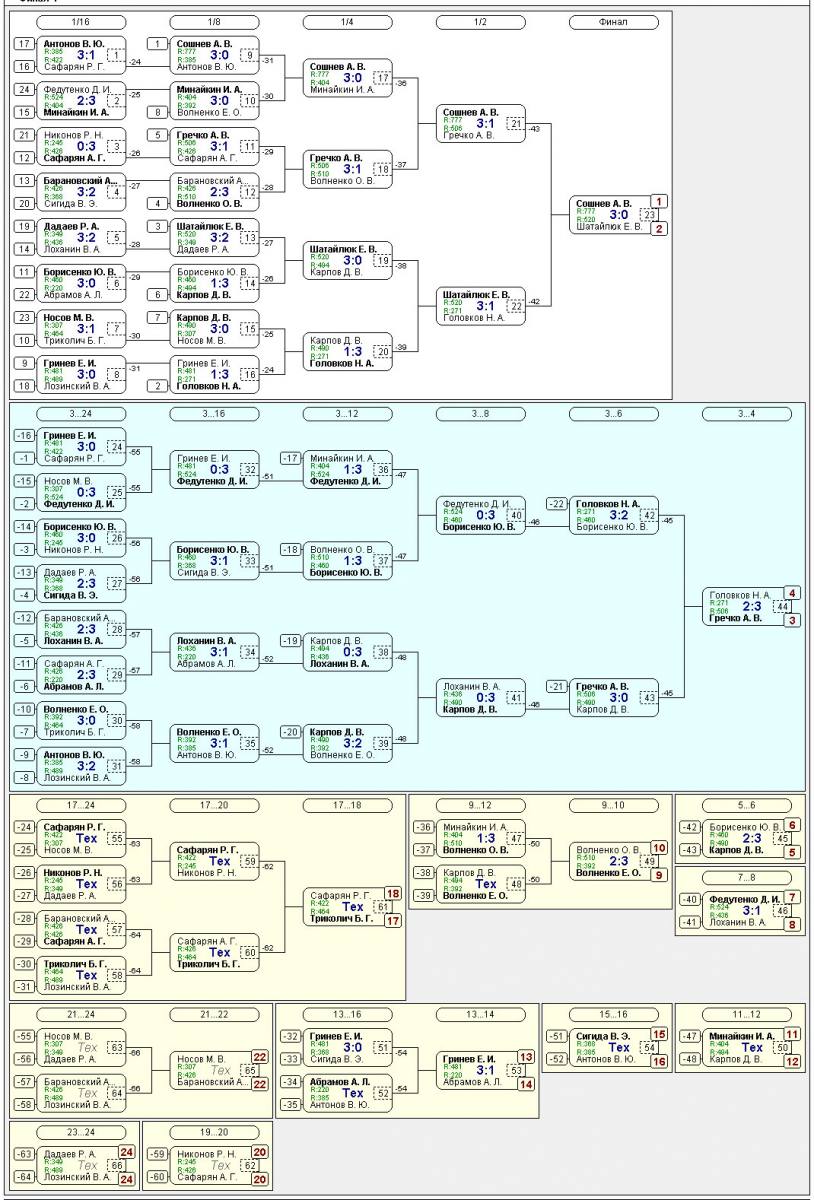Screen dimensions: 814x1200
Task: Open the final match card Сошнев vs Шатайлюк
Action: 615,214
